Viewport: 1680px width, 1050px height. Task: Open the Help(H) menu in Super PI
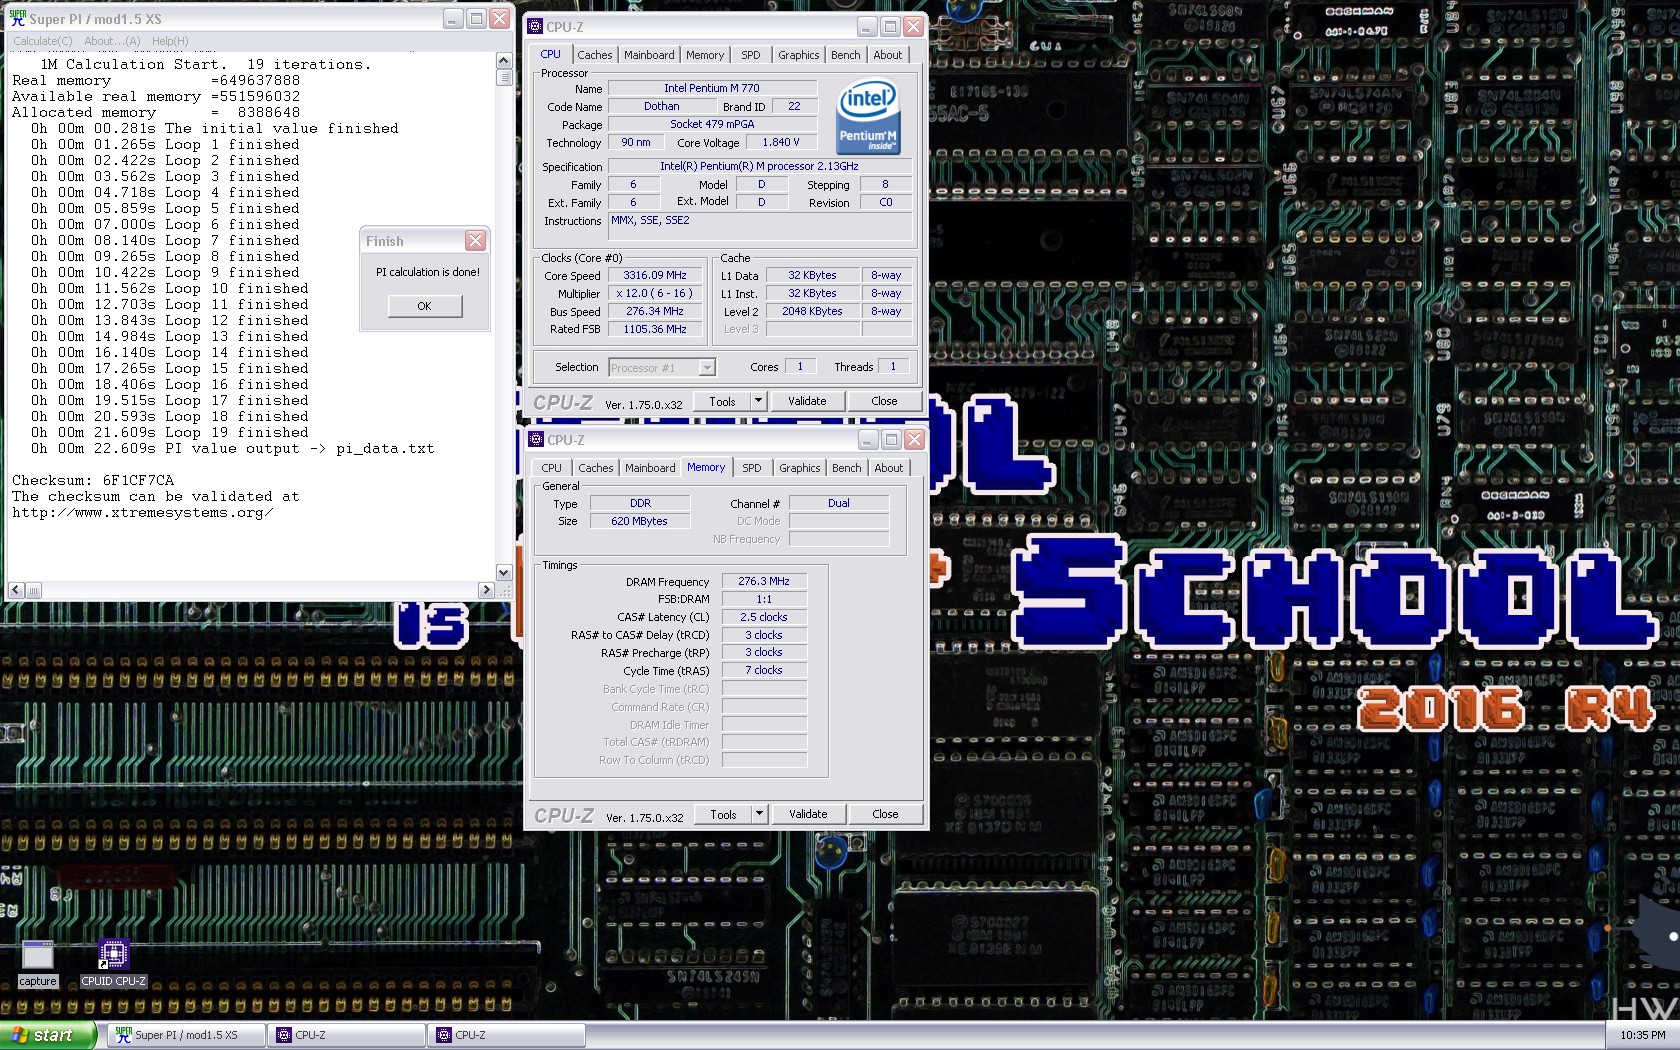[170, 41]
